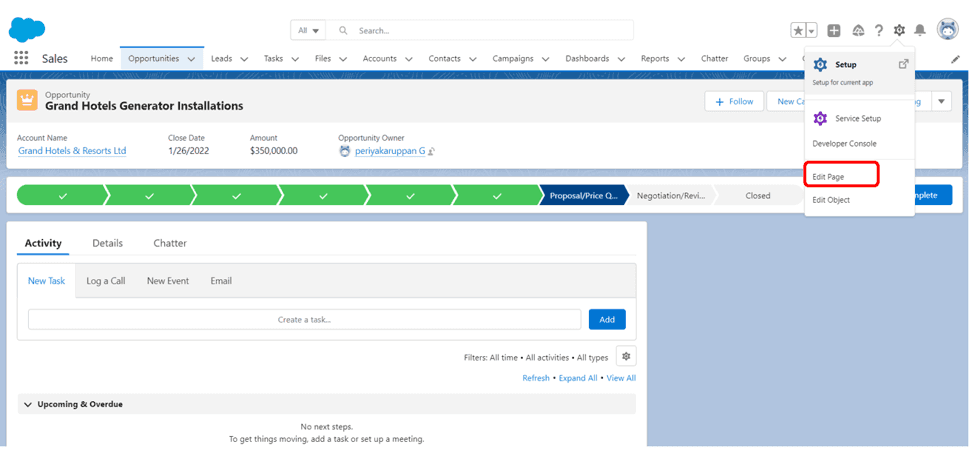Switch to the Details tab

(x=108, y=243)
